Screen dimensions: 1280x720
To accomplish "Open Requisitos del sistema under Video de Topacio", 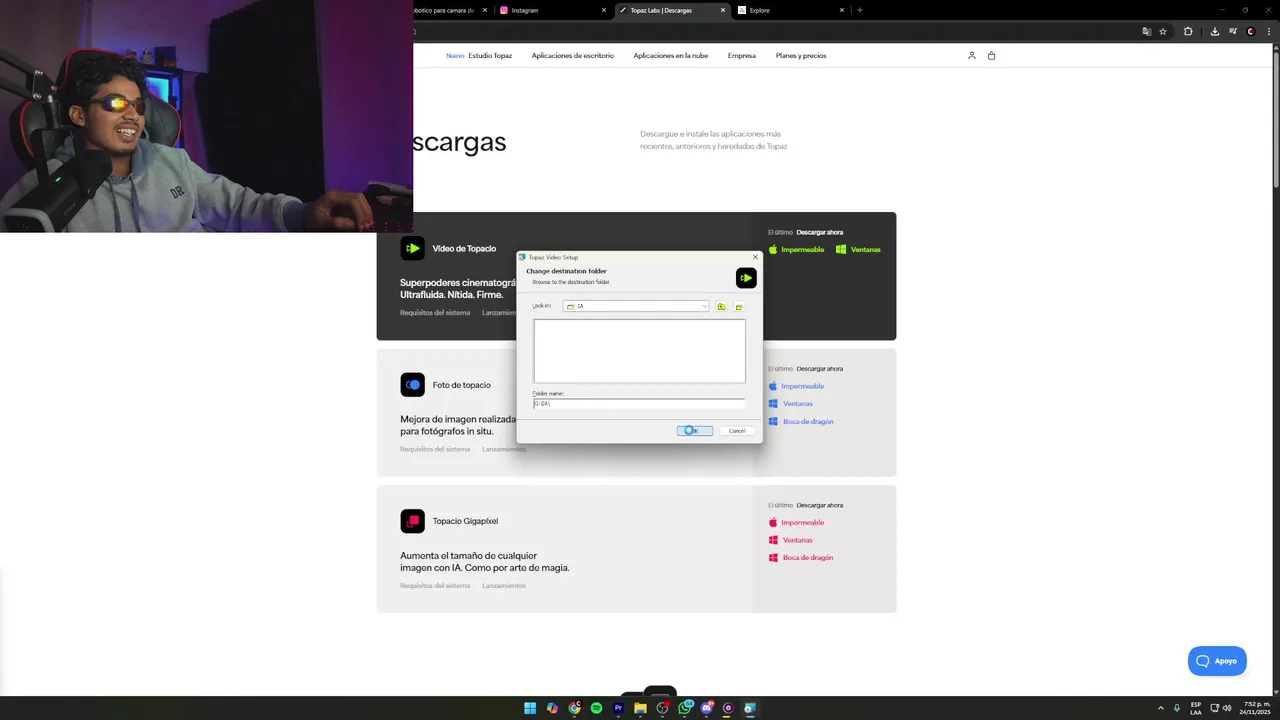I will 435,313.
